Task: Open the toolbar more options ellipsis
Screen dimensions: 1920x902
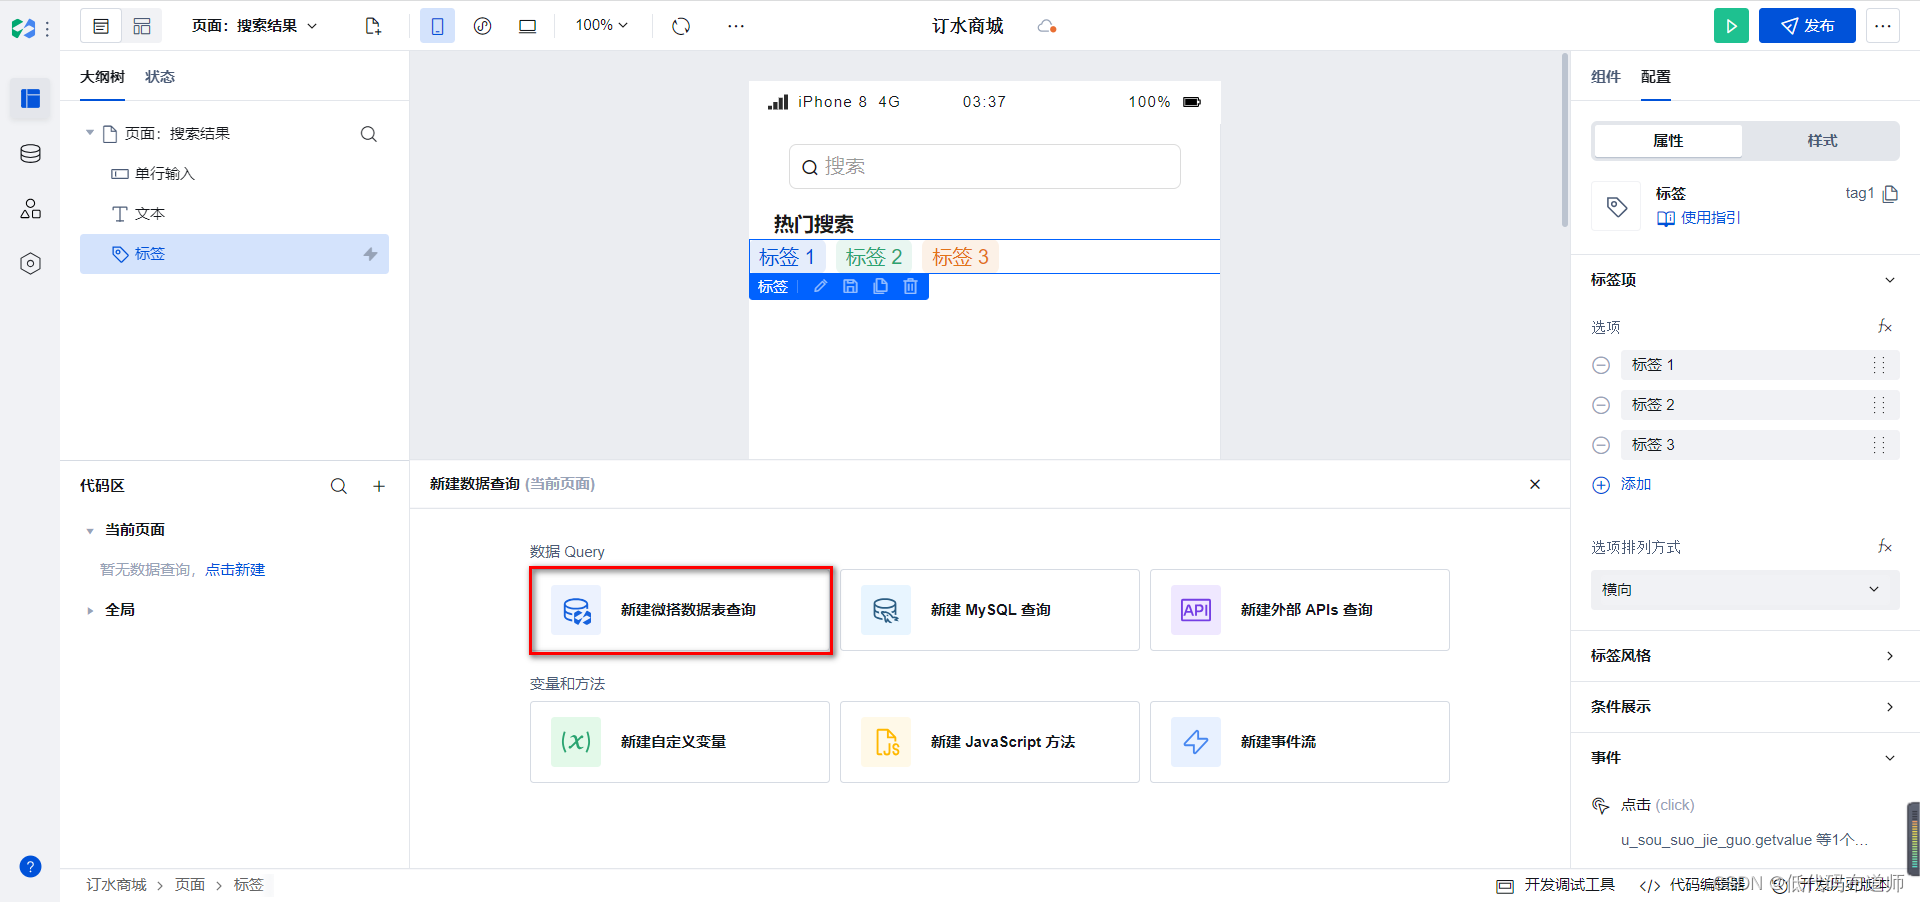Action: coord(736,26)
